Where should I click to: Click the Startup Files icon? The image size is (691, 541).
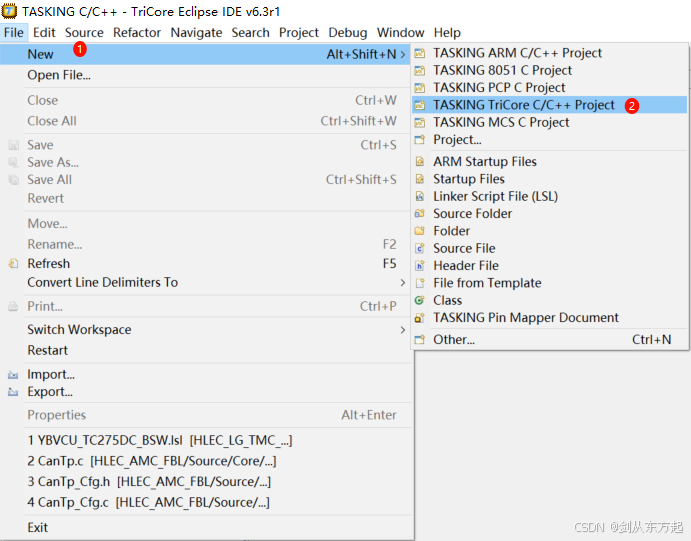420,179
